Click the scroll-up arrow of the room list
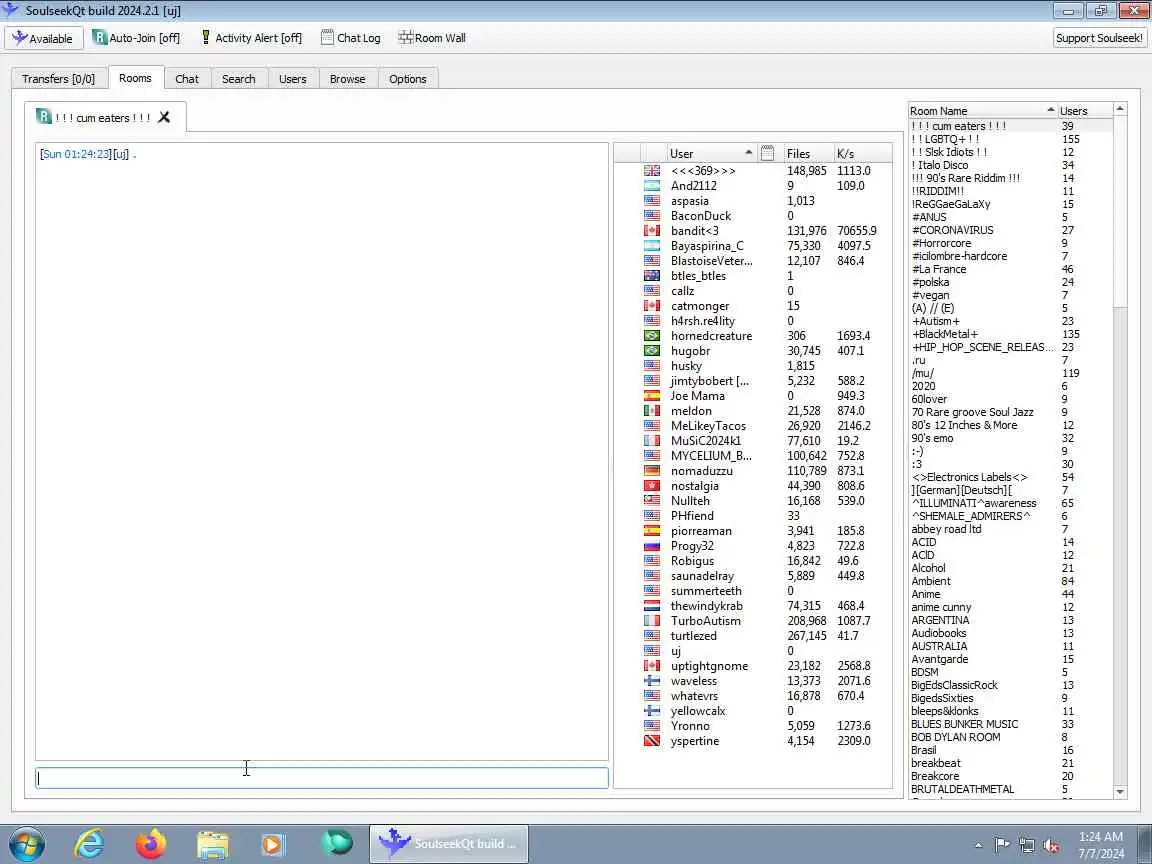This screenshot has height=864, width=1152. pos(1120,109)
